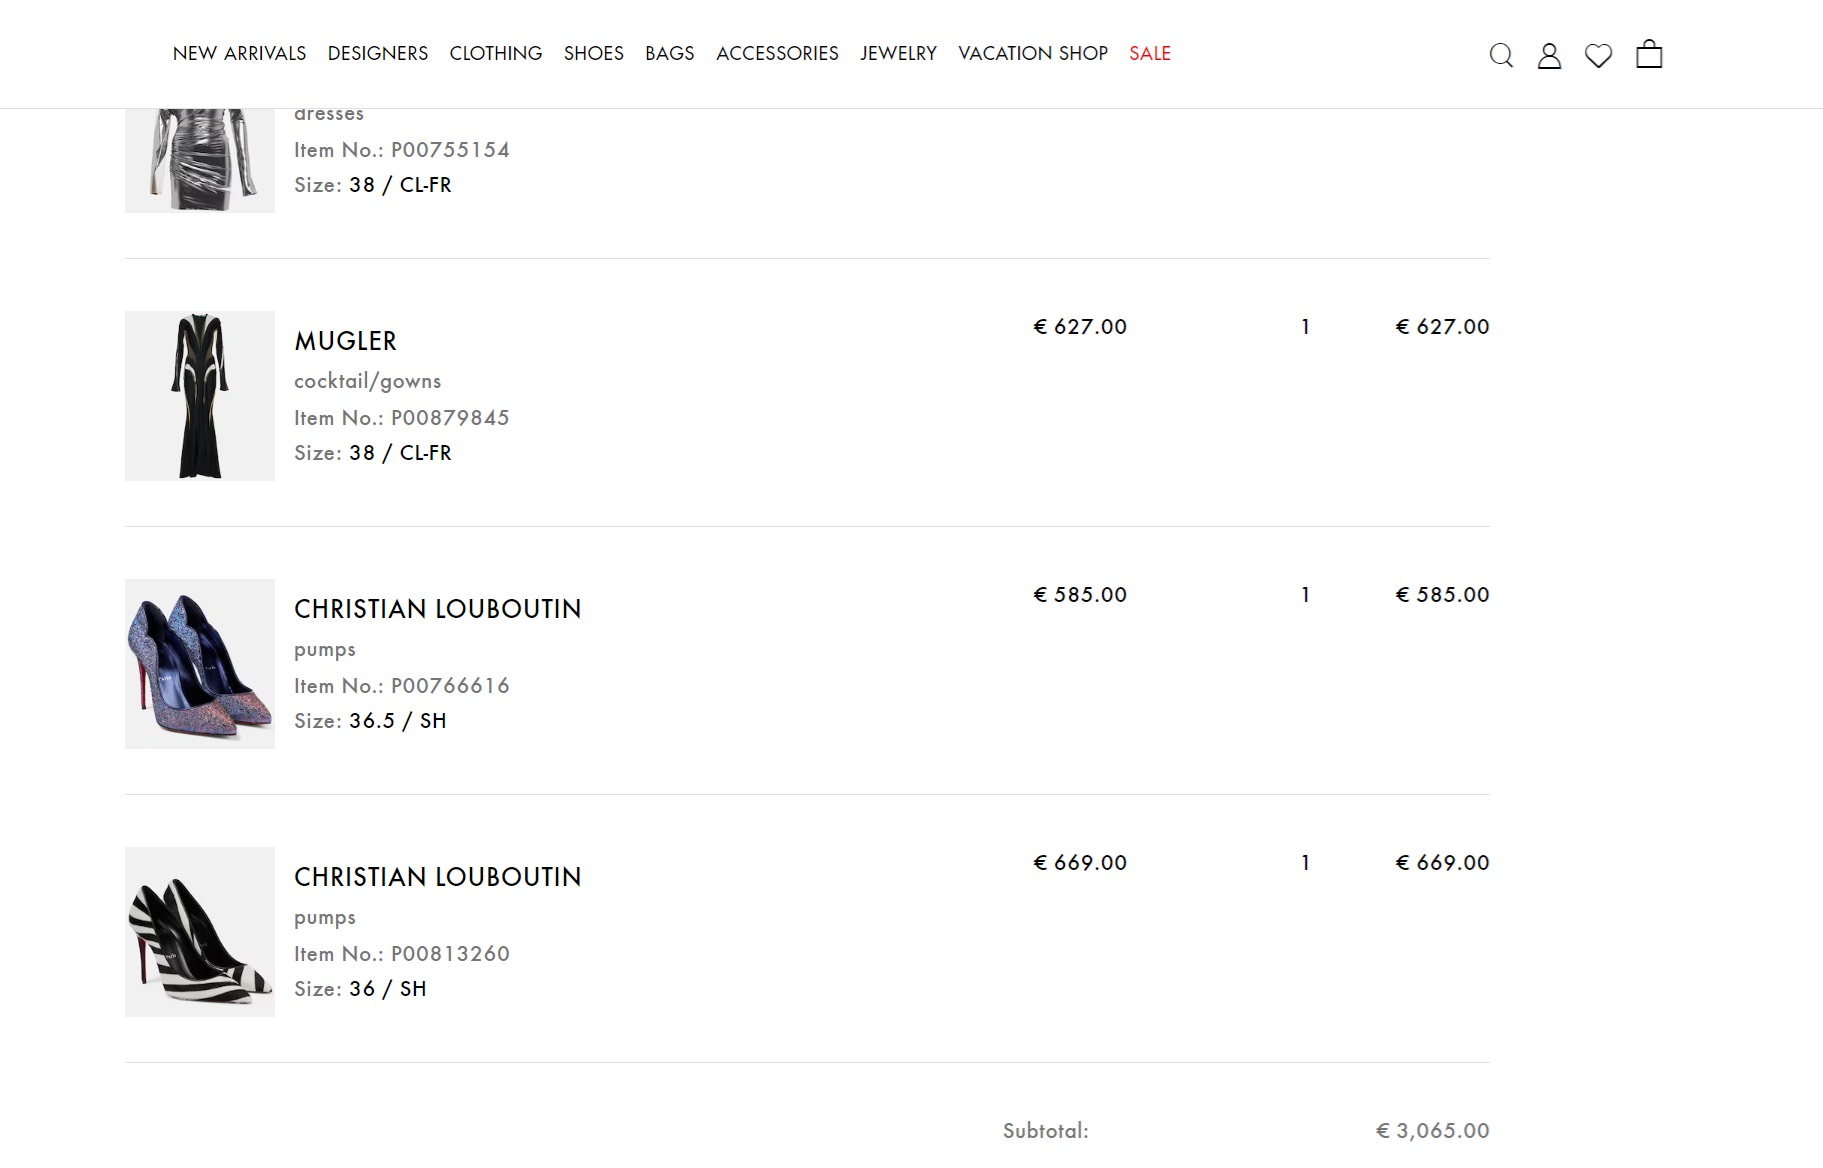Select the Jewelry menu item
This screenshot has width=1823, height=1168.
(x=898, y=53)
